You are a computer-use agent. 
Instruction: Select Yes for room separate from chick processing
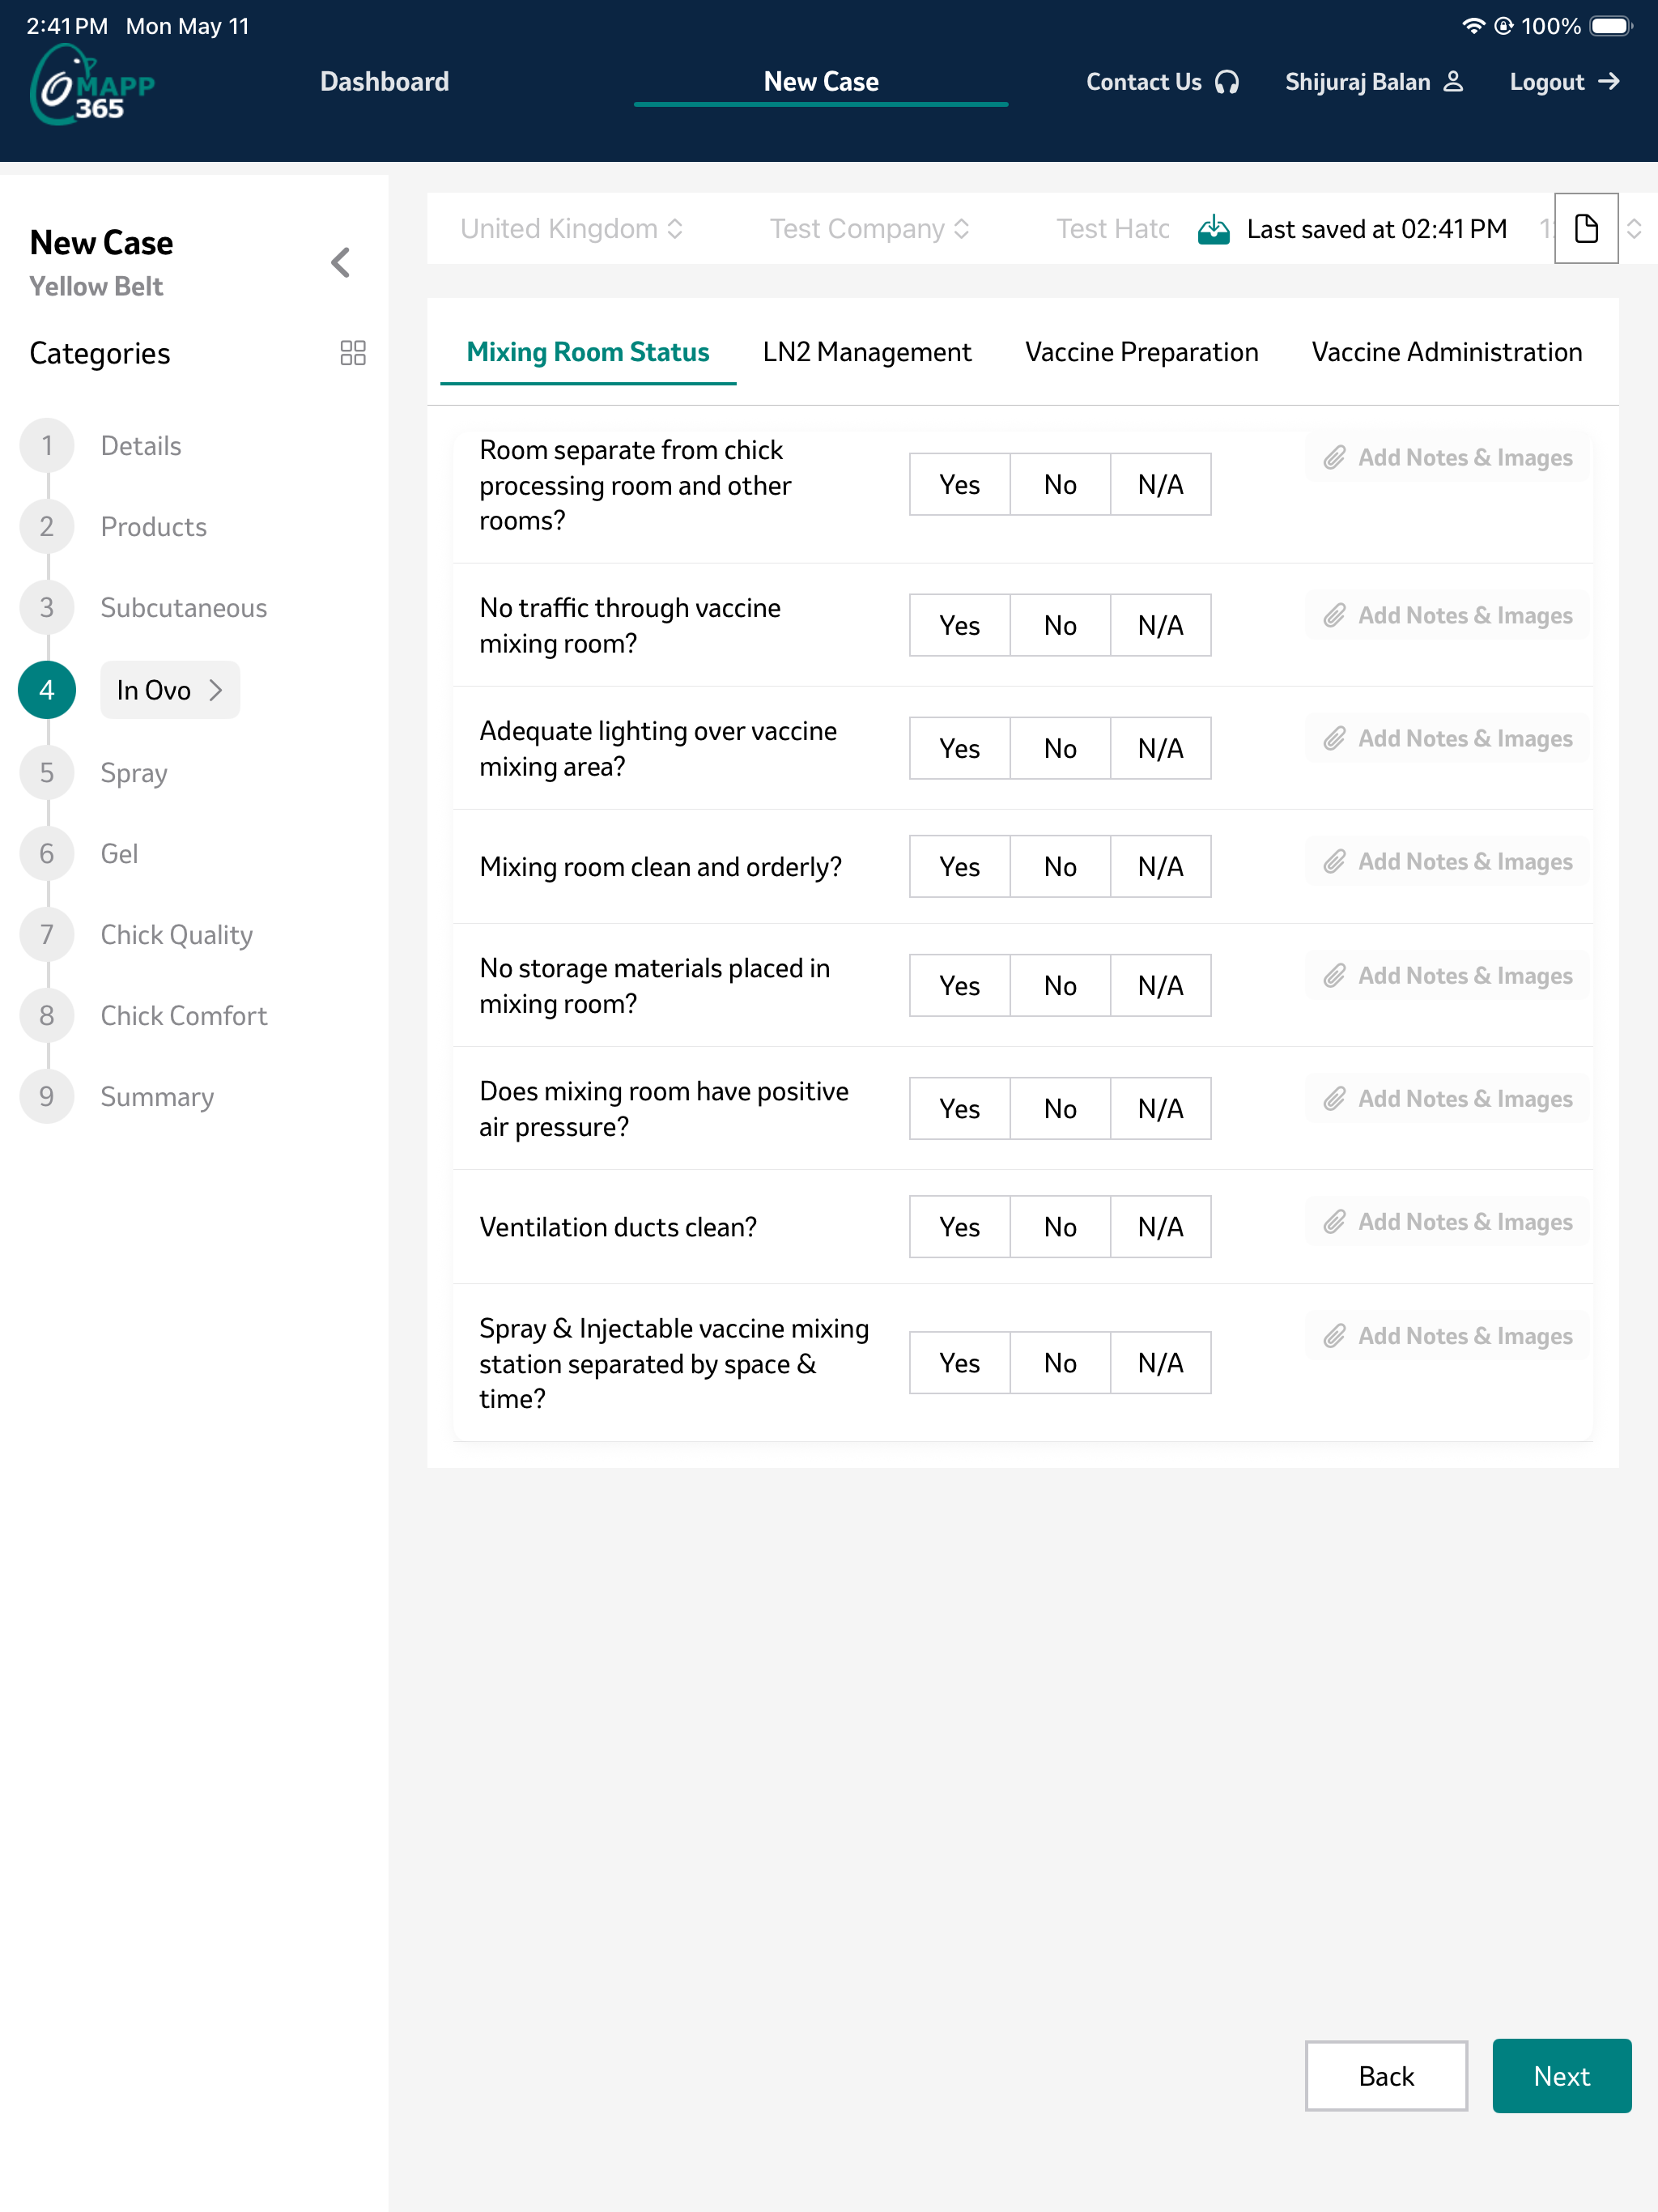click(x=960, y=485)
